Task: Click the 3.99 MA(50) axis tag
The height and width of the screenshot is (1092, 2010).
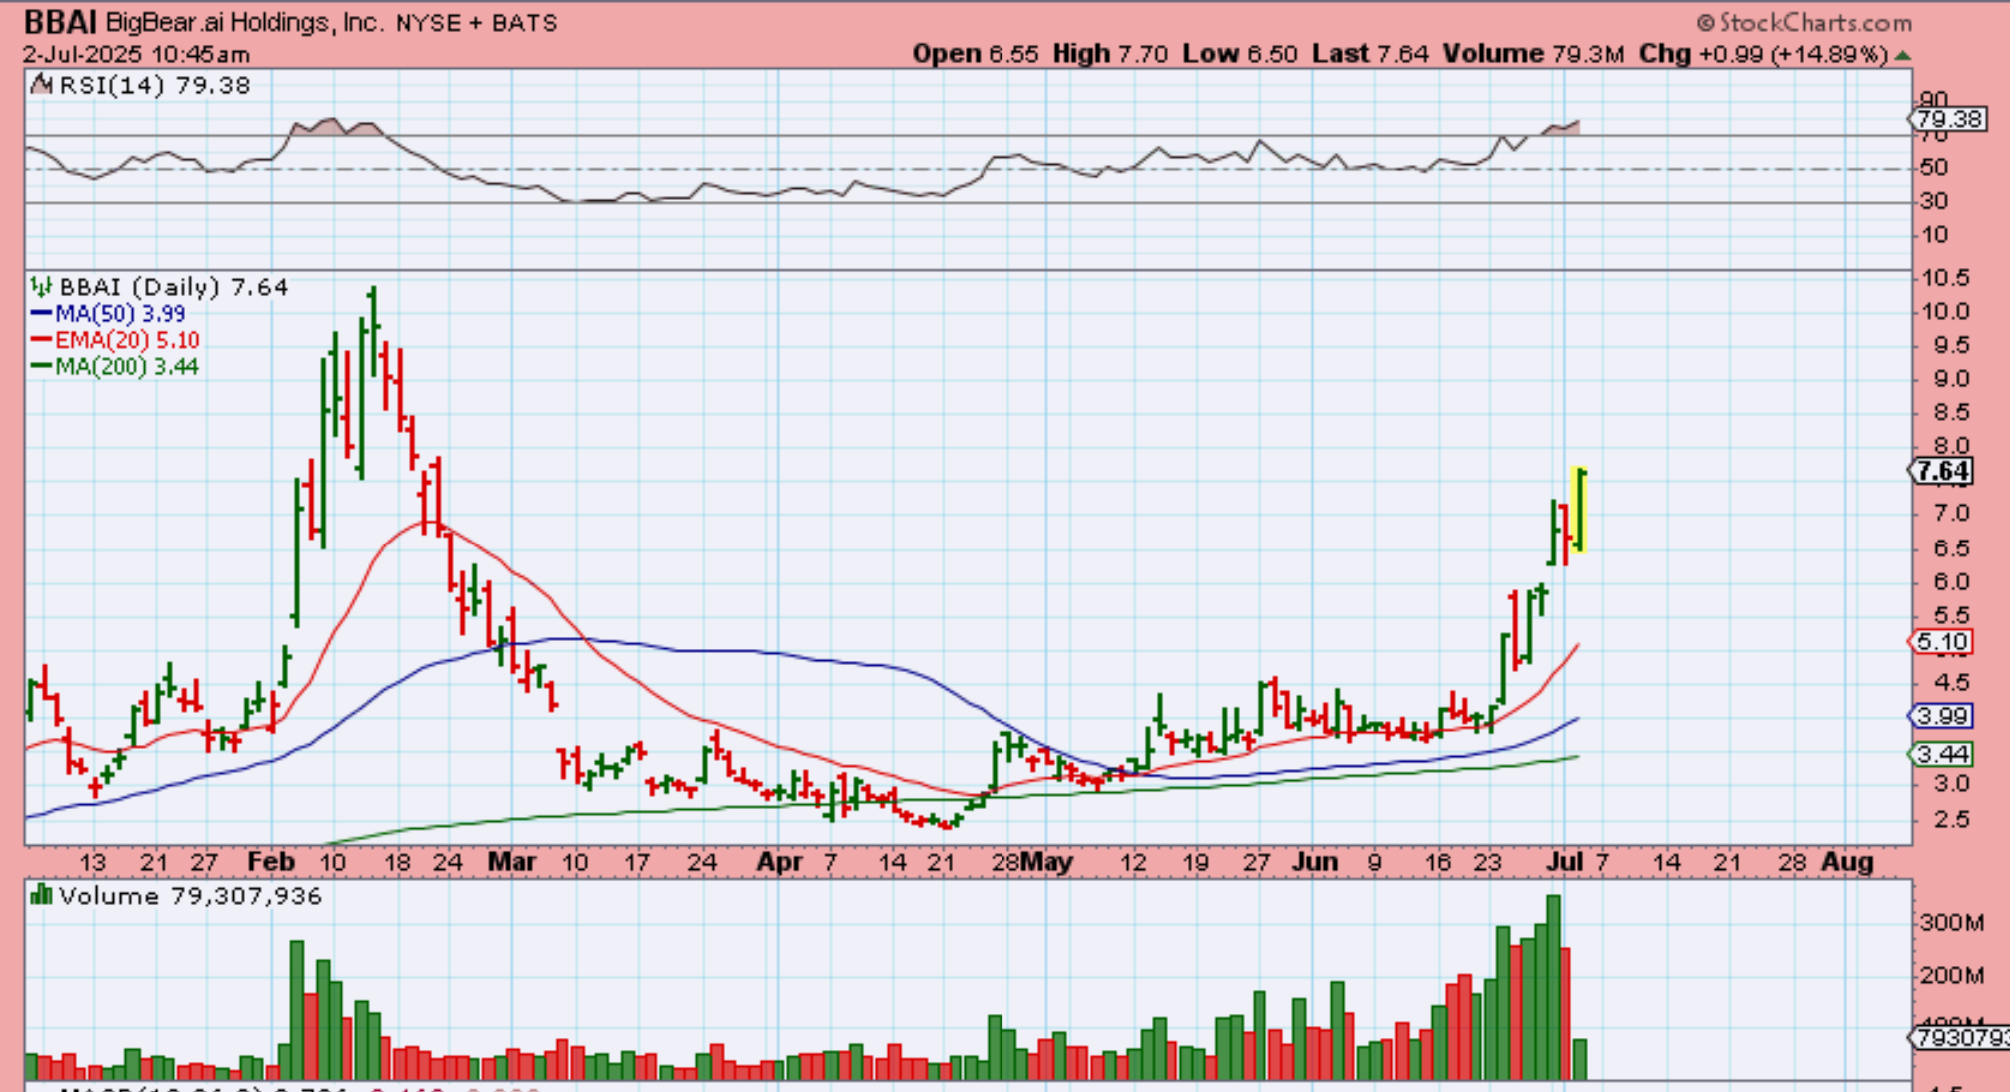Action: (1941, 716)
